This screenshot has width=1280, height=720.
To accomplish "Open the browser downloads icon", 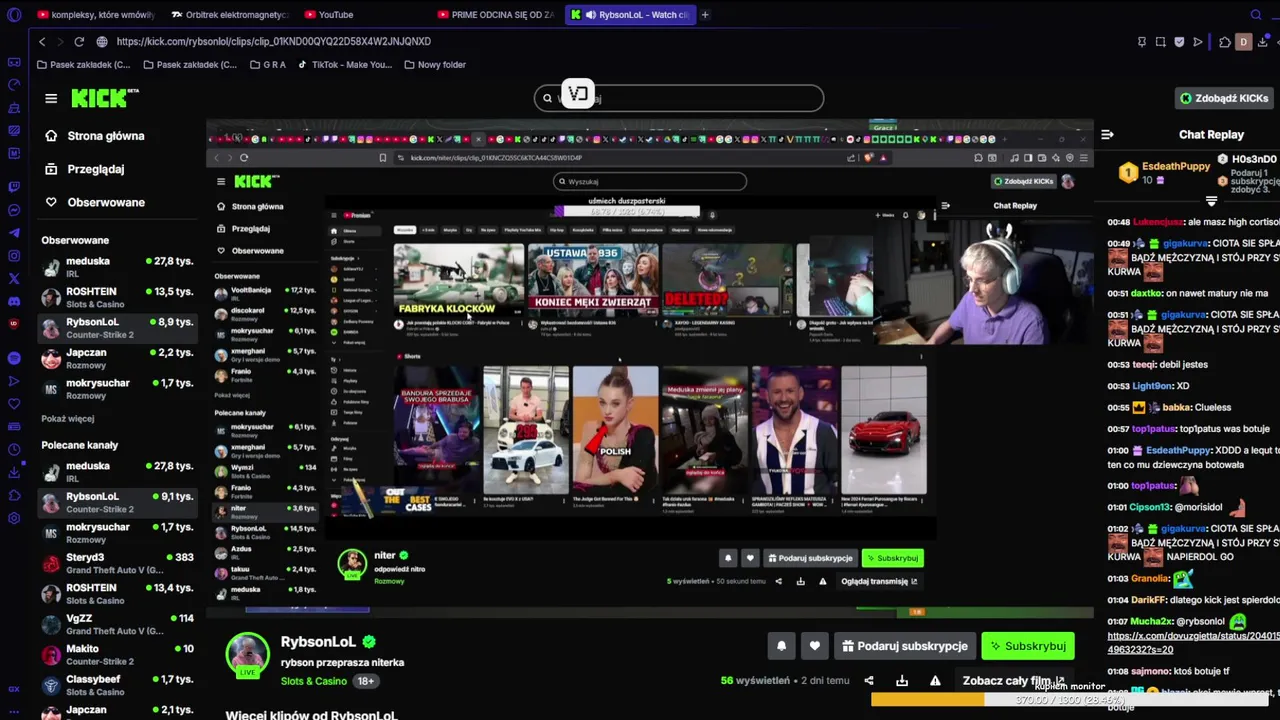I will click(1264, 42).
